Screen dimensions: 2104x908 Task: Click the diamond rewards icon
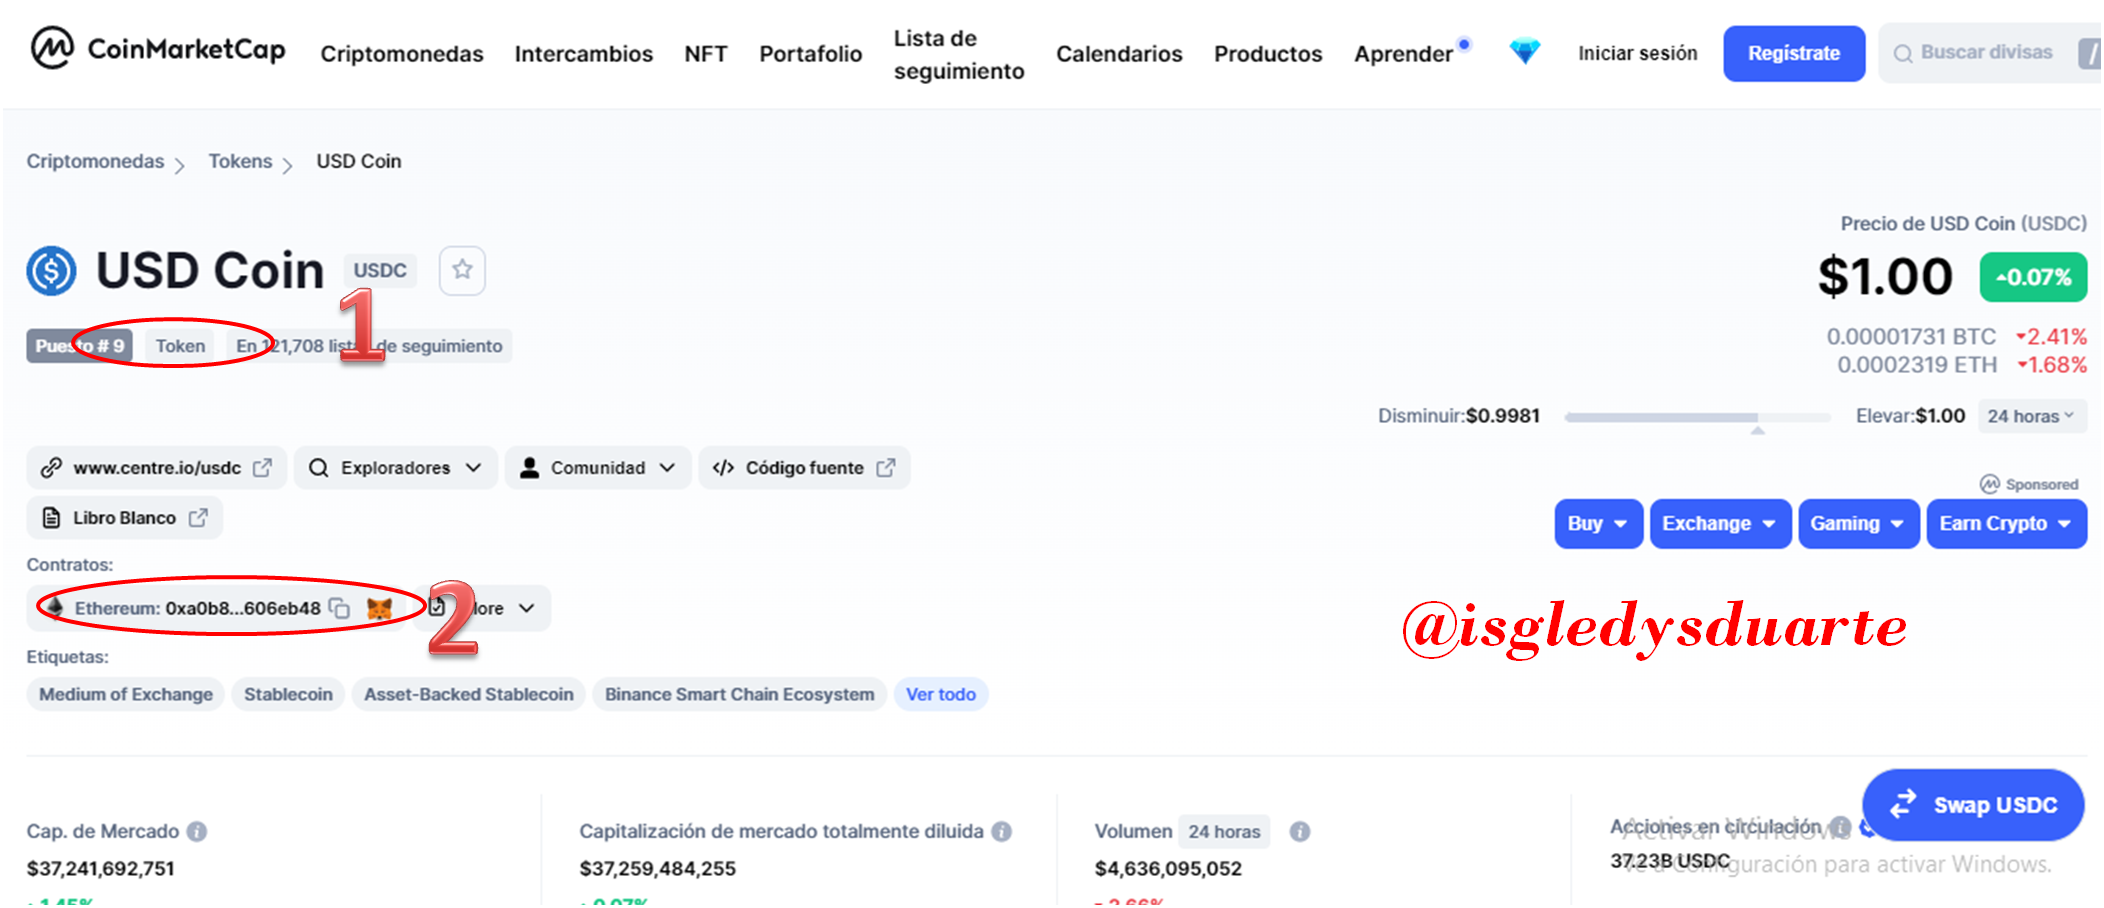coord(1524,51)
